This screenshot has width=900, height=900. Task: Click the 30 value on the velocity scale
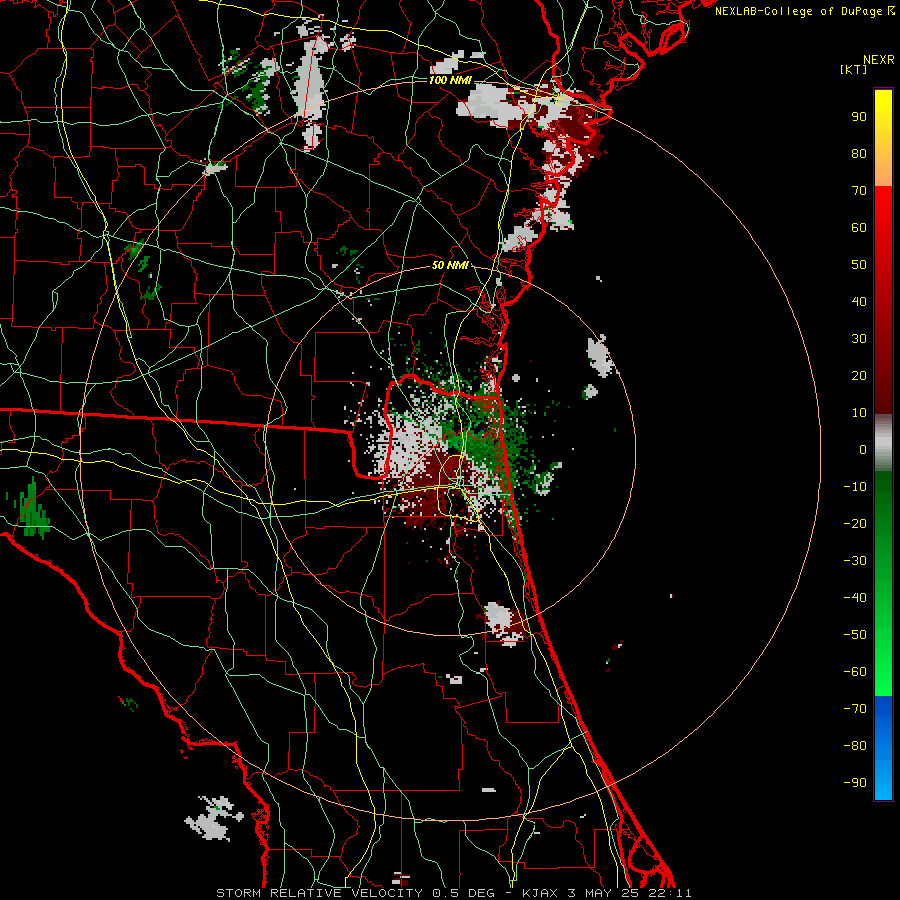point(859,339)
